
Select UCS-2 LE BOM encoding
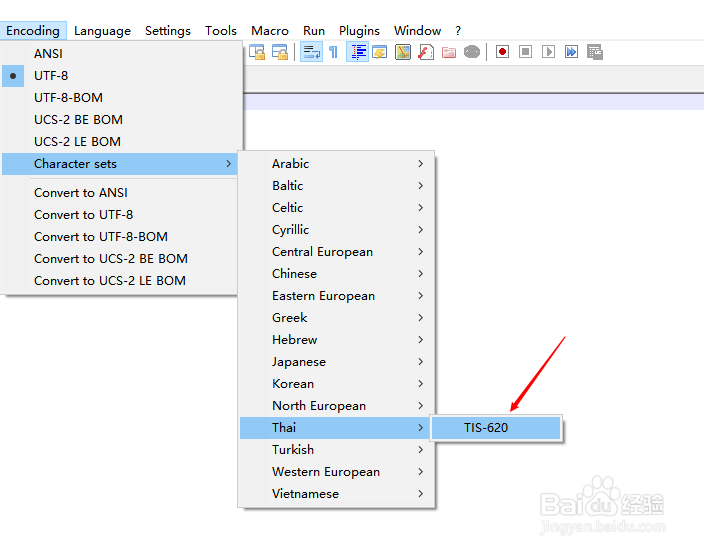pos(122,141)
